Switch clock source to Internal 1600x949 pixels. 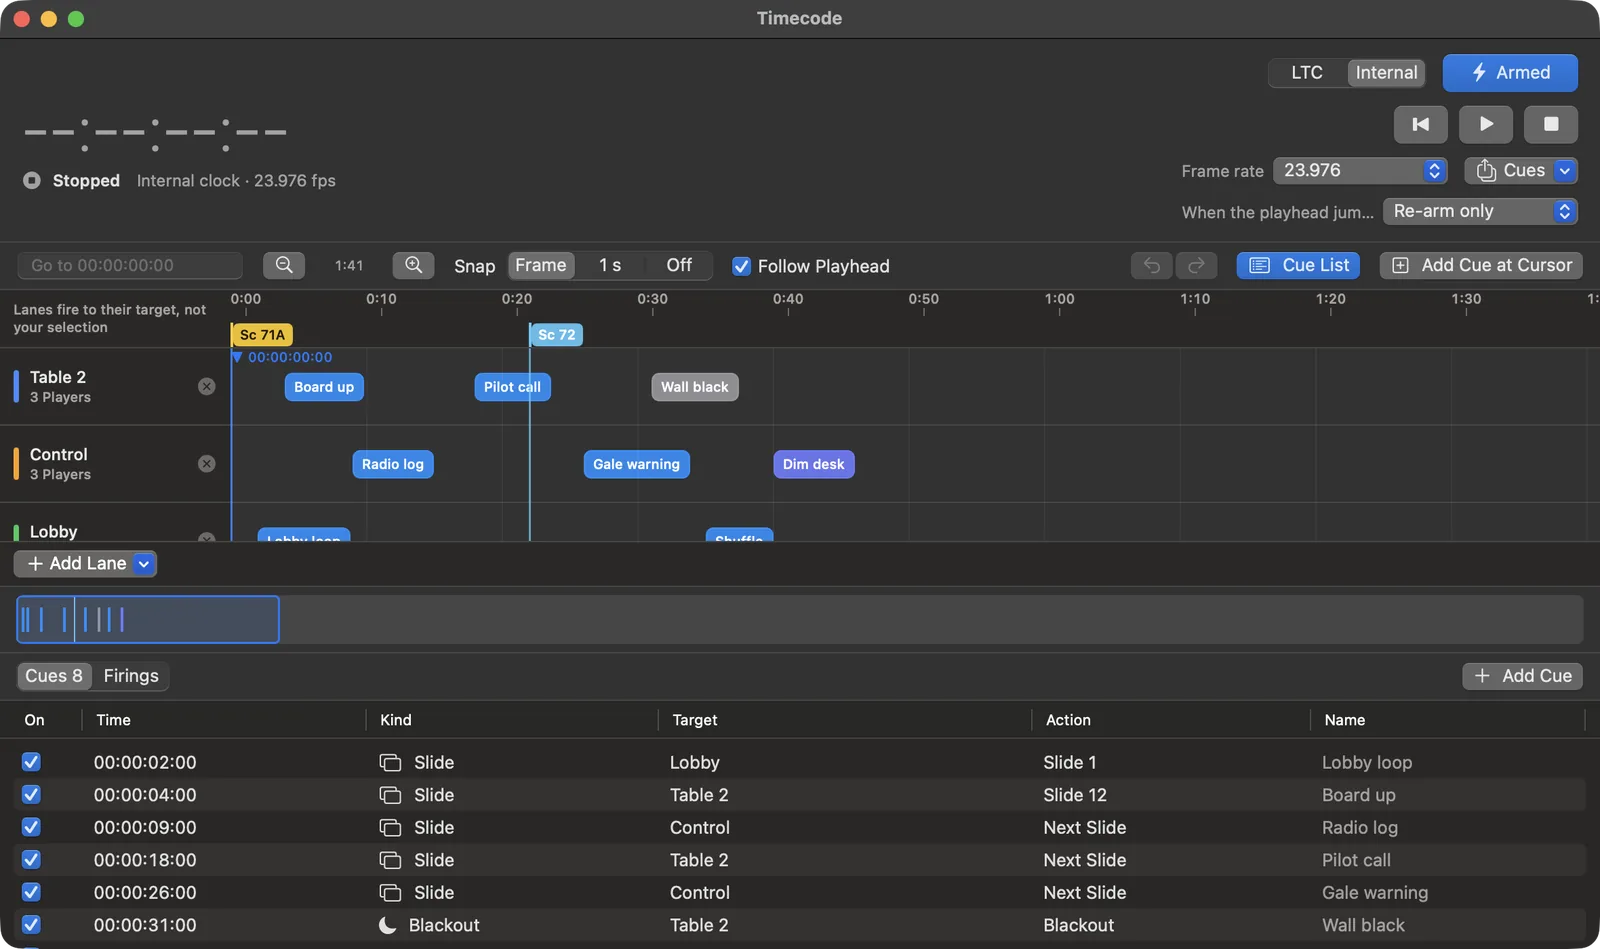pyautogui.click(x=1386, y=73)
